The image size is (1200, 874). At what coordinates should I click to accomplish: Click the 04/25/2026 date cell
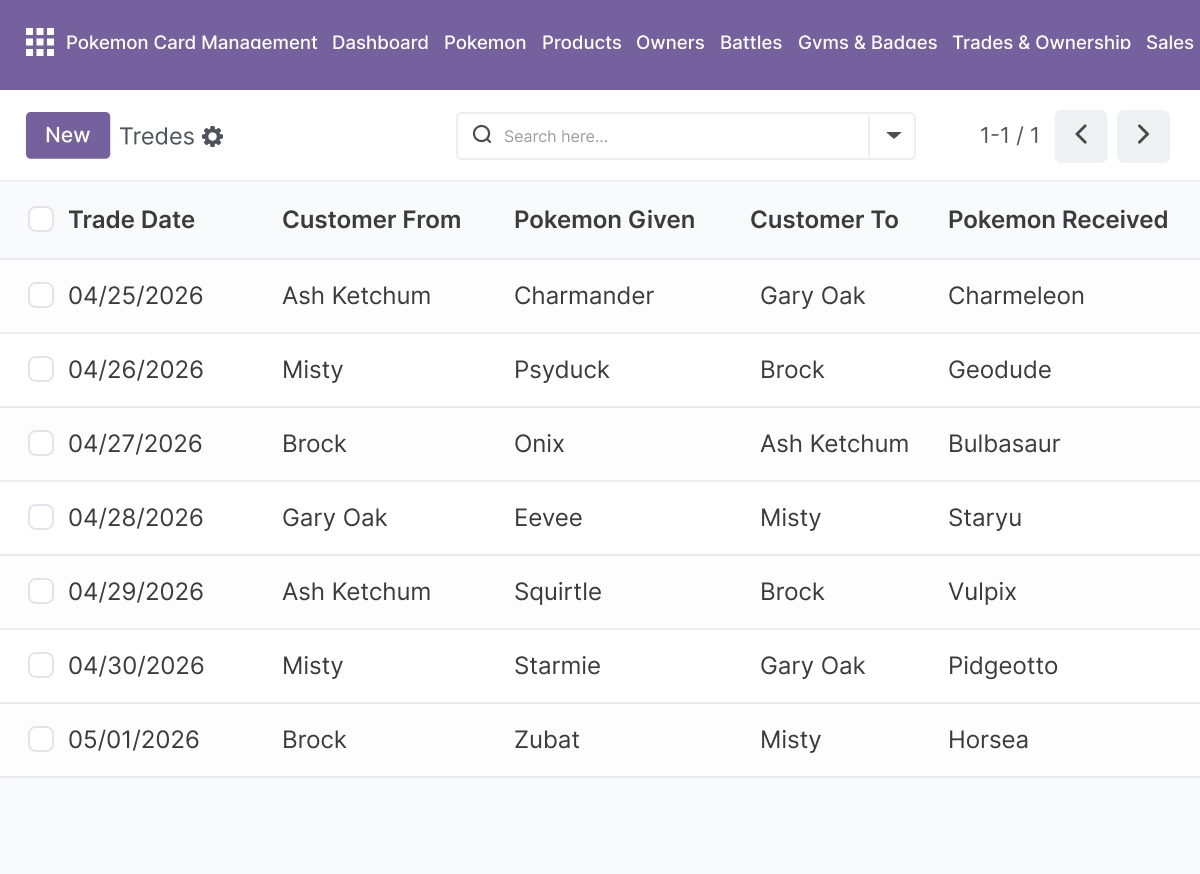tap(136, 296)
